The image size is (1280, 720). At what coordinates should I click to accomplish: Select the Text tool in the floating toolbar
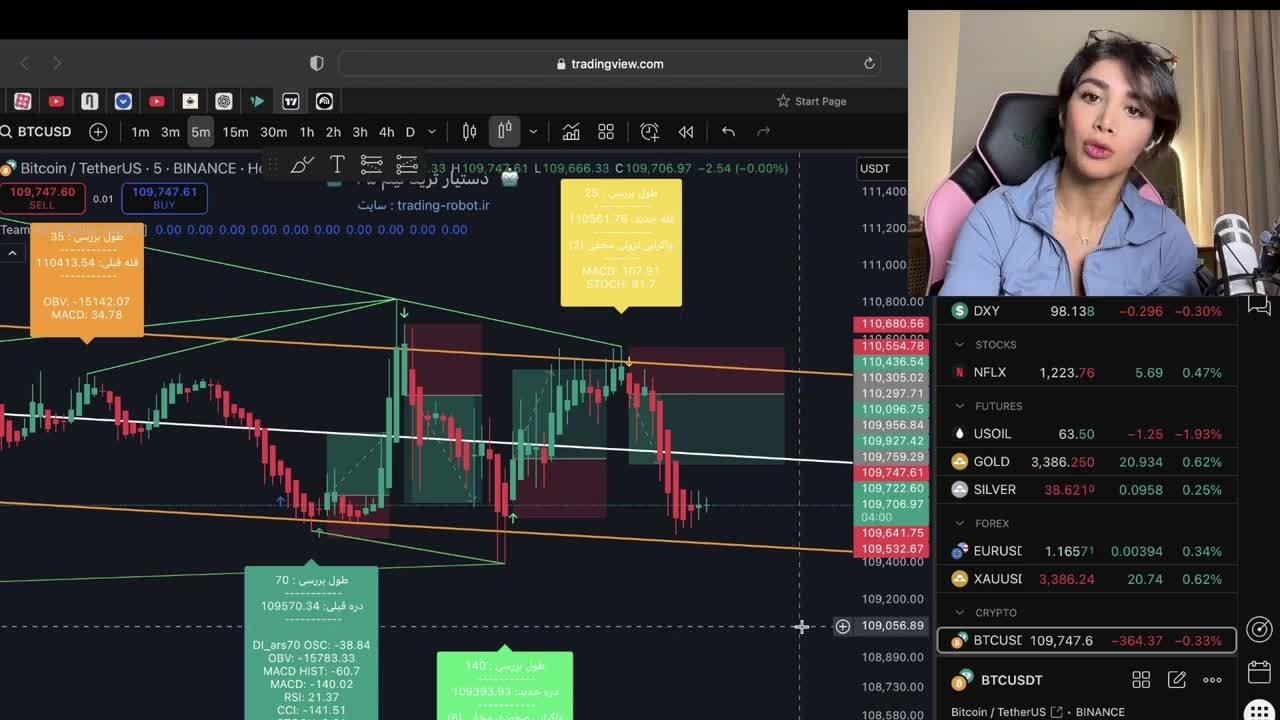pyautogui.click(x=337, y=165)
